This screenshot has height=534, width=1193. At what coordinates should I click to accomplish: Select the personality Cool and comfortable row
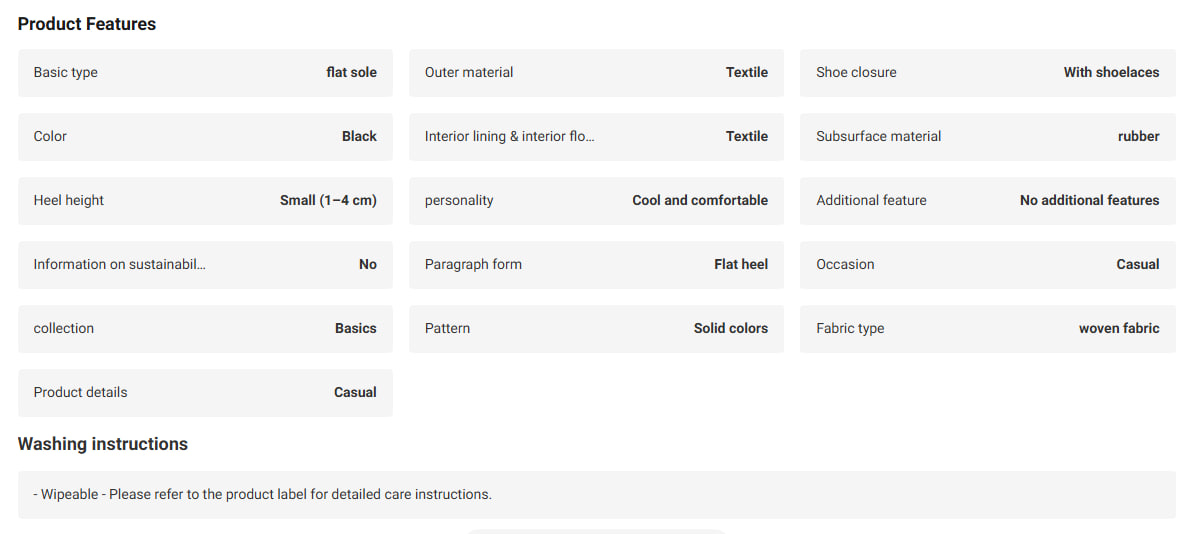[x=596, y=201]
